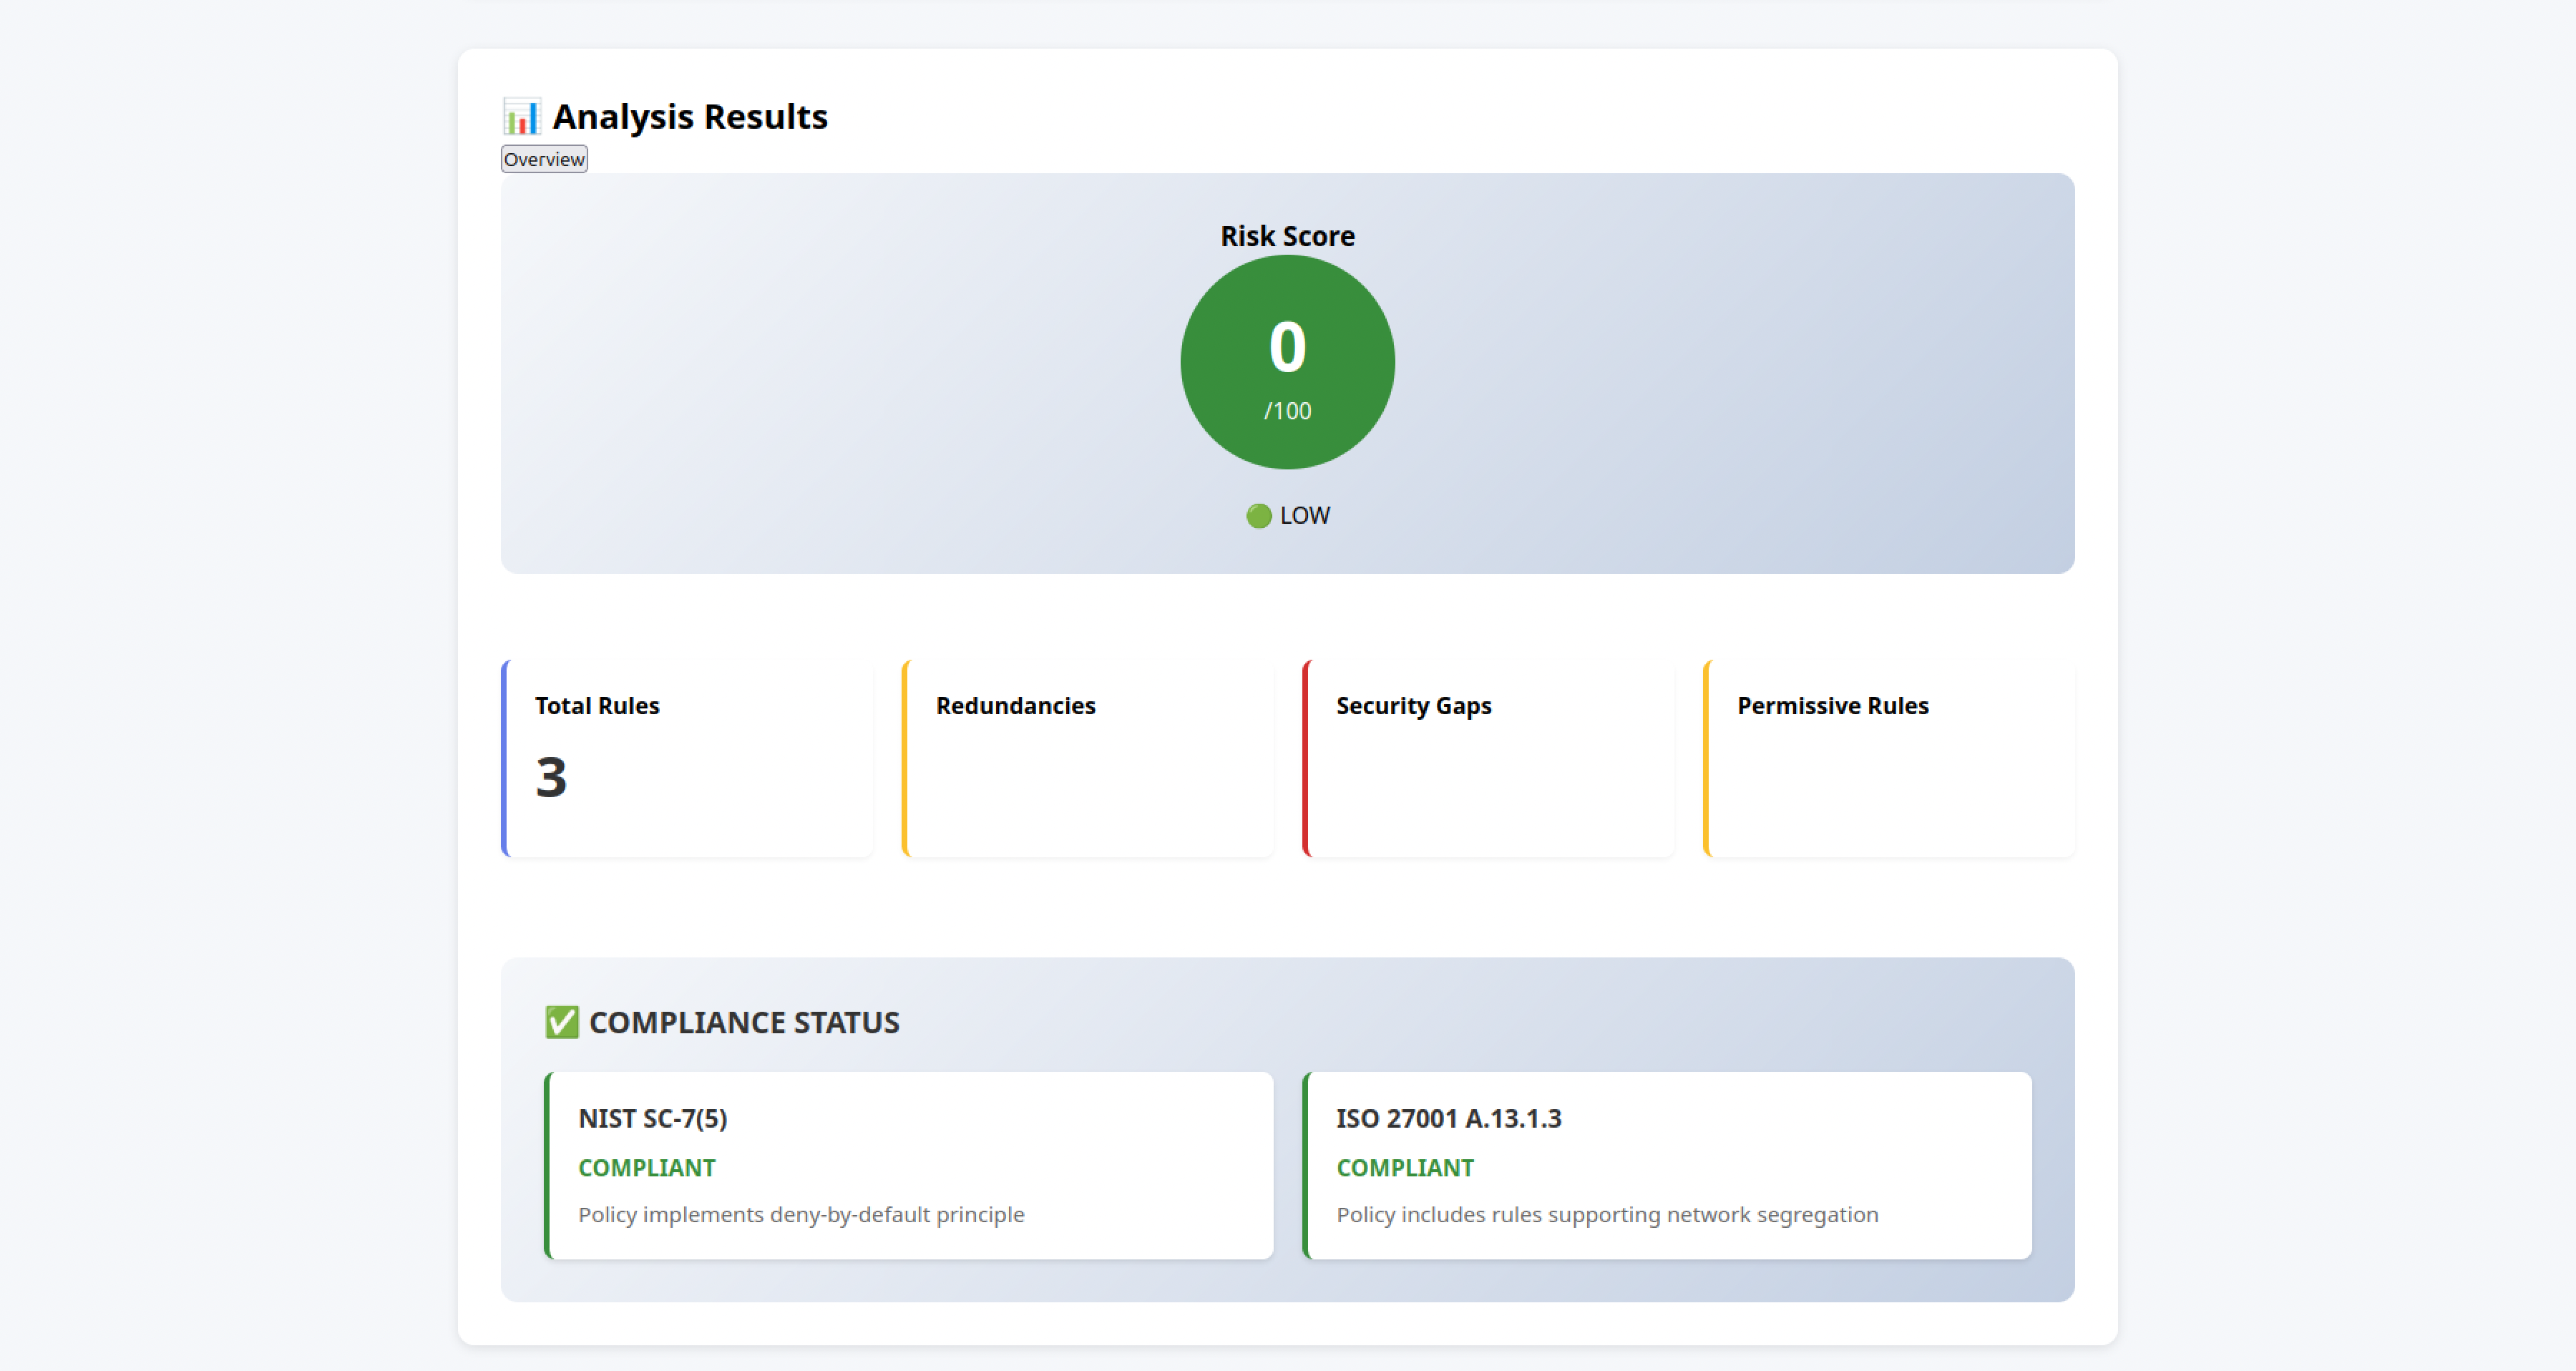Click the Analysis Results title
This screenshot has width=2576, height=1371.
click(690, 117)
